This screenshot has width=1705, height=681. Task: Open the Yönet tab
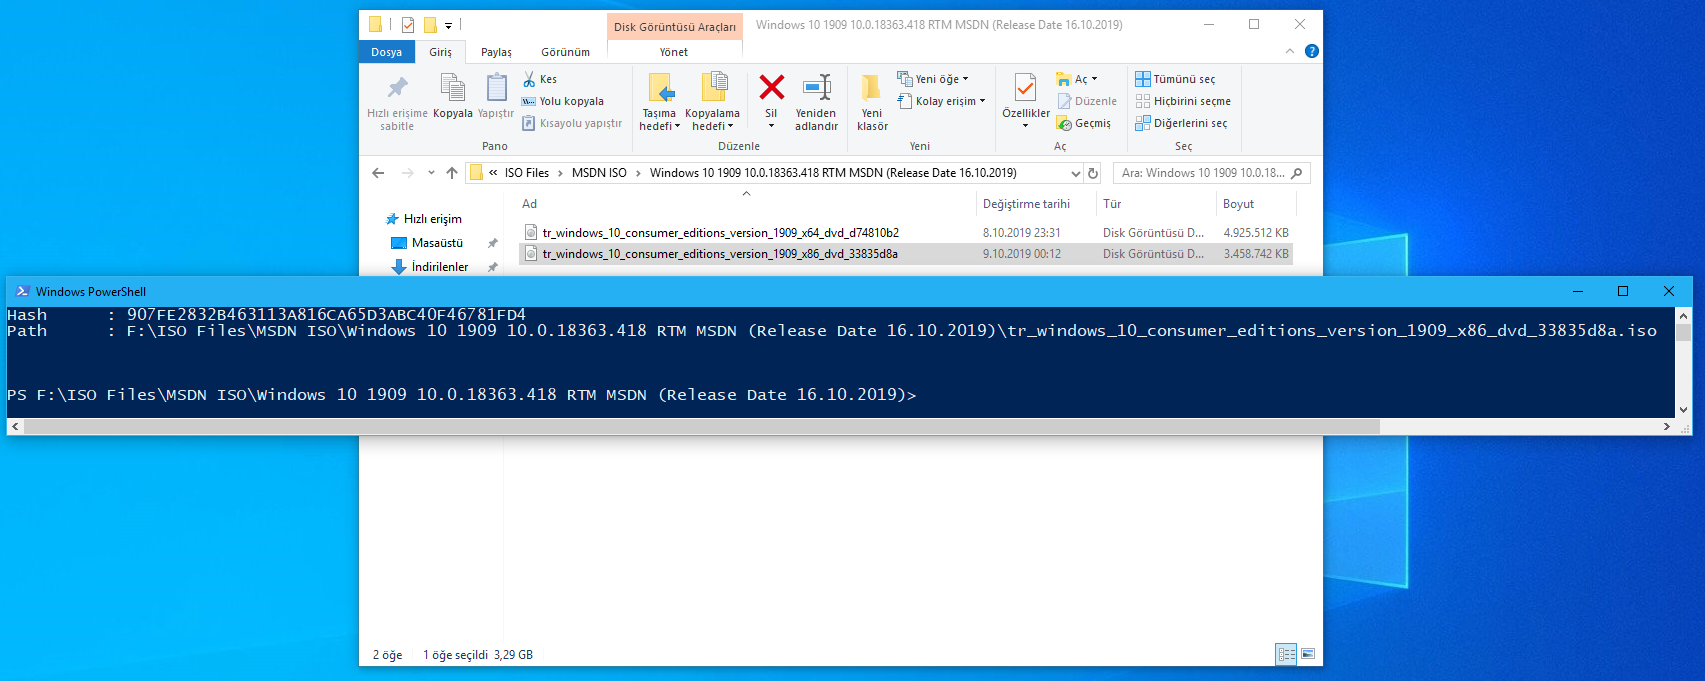tap(674, 52)
